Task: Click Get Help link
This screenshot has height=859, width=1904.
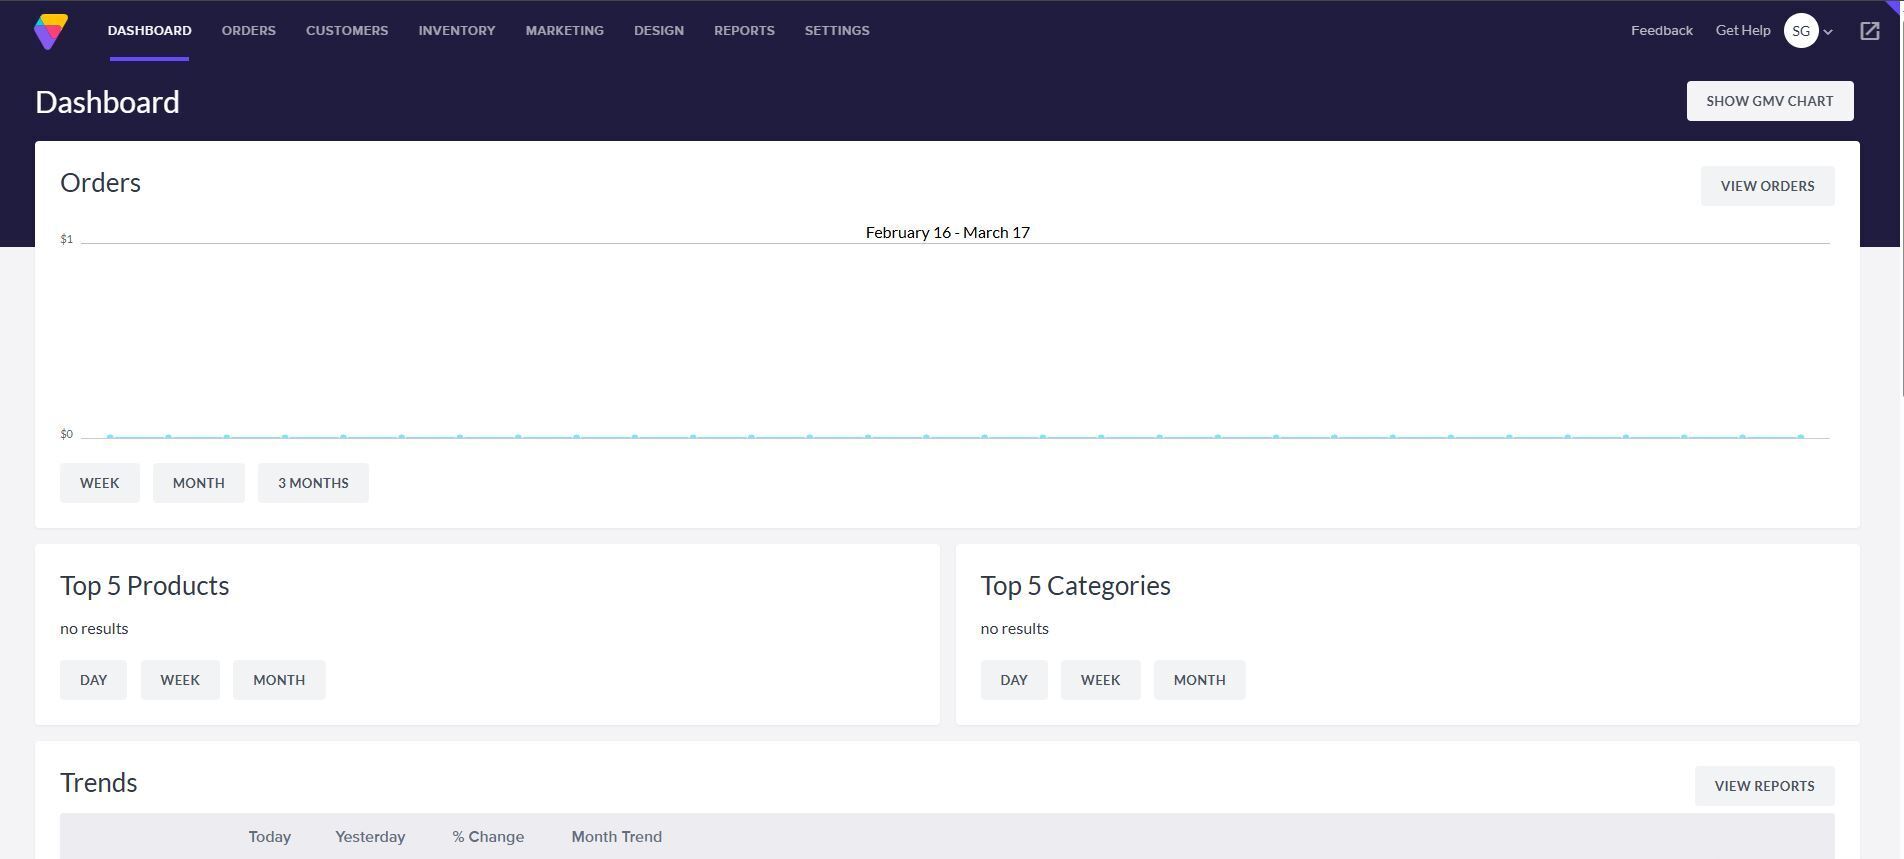Action: click(x=1743, y=31)
